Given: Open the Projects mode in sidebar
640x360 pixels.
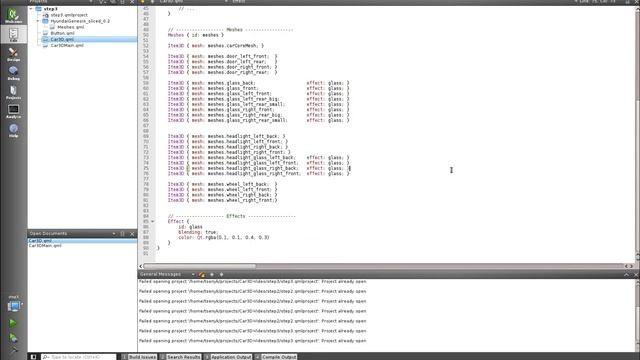Looking at the screenshot, I should [13, 92].
